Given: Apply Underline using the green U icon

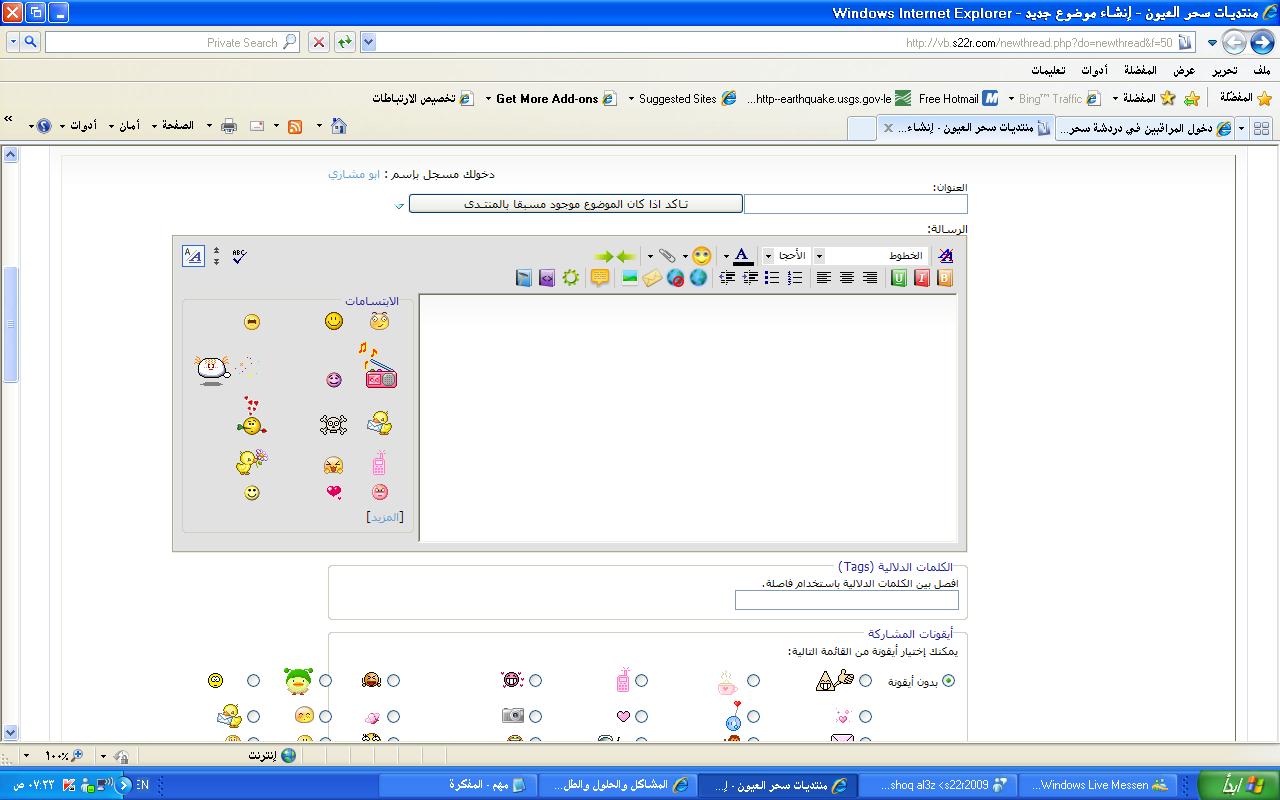Looking at the screenshot, I should click(898, 278).
